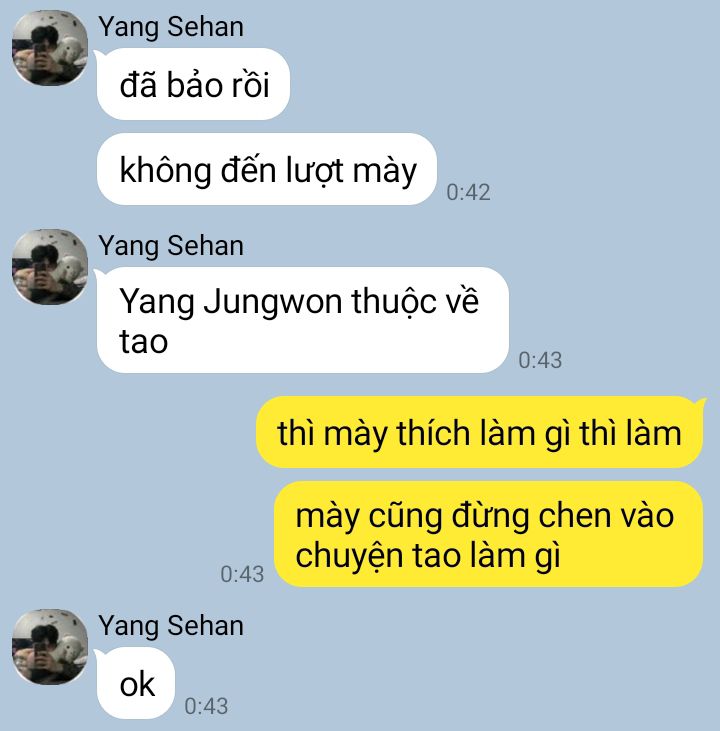Tap the 0:43 timestamp left of yellow bubble
The image size is (720, 731).
point(242,574)
